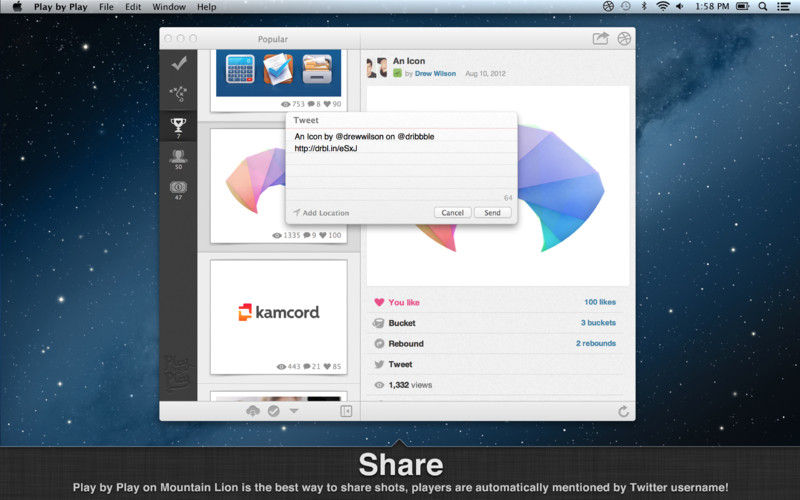The height and width of the screenshot is (500, 800).
Task: Click the eye 1335 views on polygon shot
Action: [286, 235]
